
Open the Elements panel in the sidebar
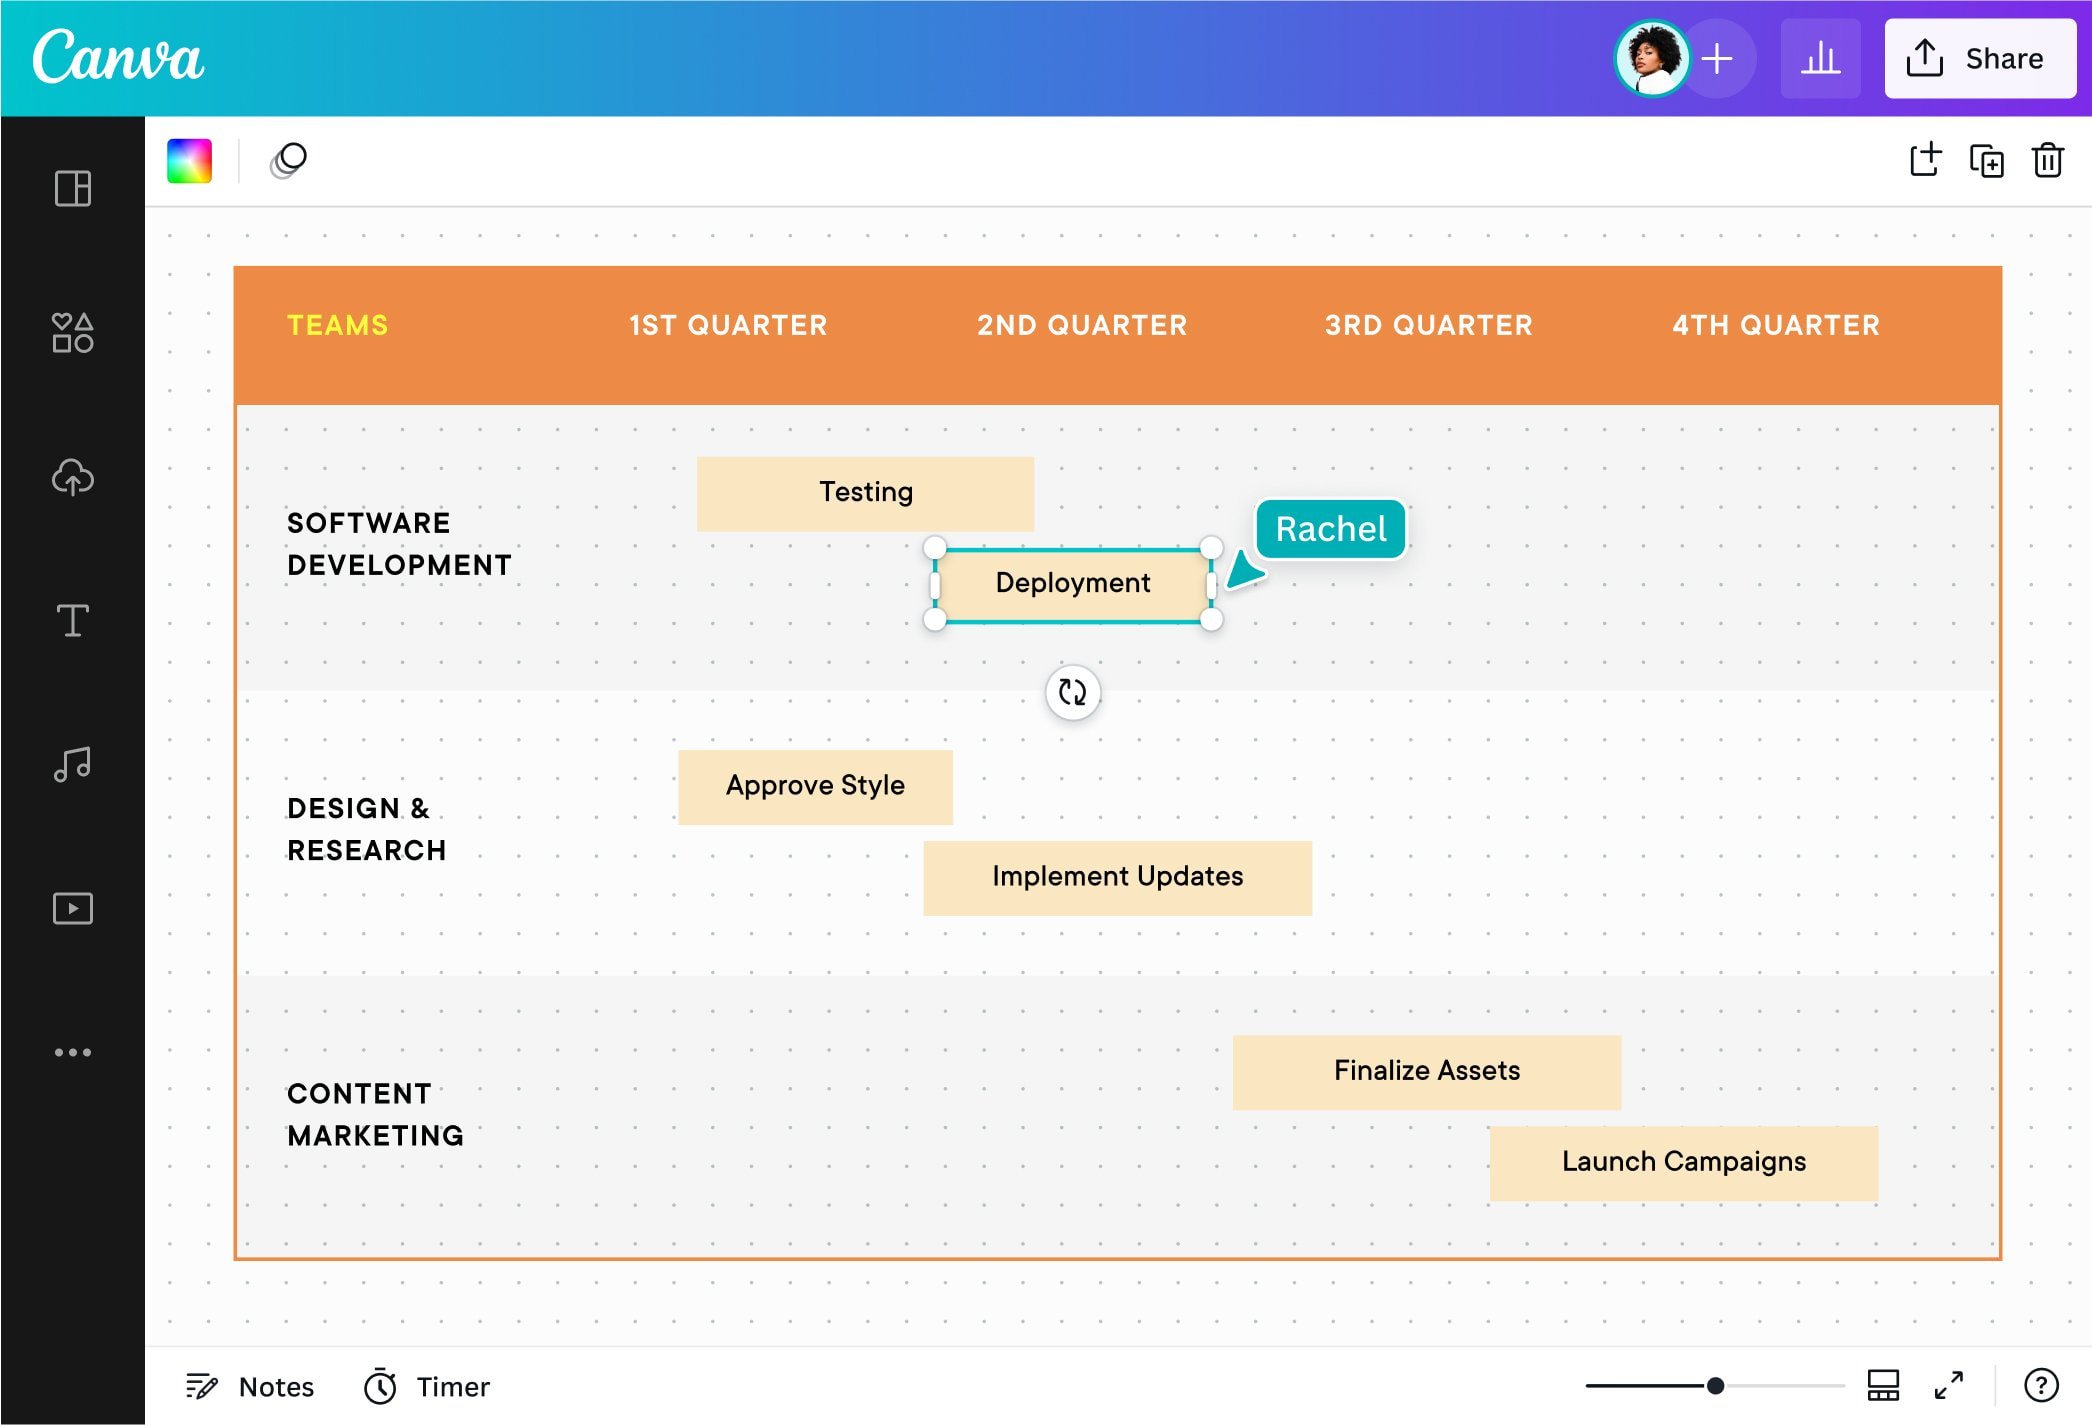(x=71, y=332)
